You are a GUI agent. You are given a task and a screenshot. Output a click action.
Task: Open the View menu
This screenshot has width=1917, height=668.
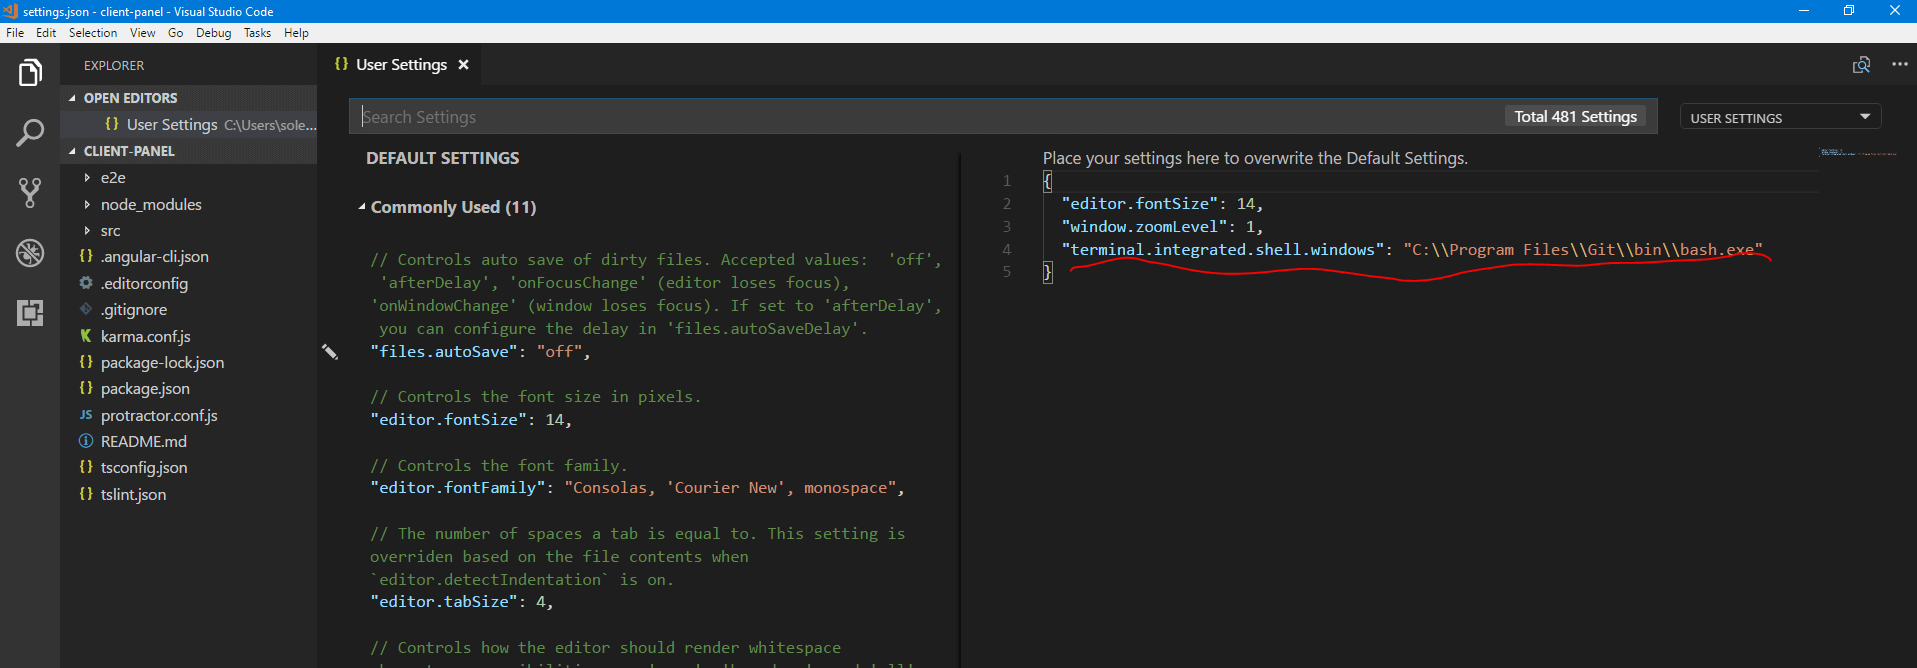(x=143, y=33)
